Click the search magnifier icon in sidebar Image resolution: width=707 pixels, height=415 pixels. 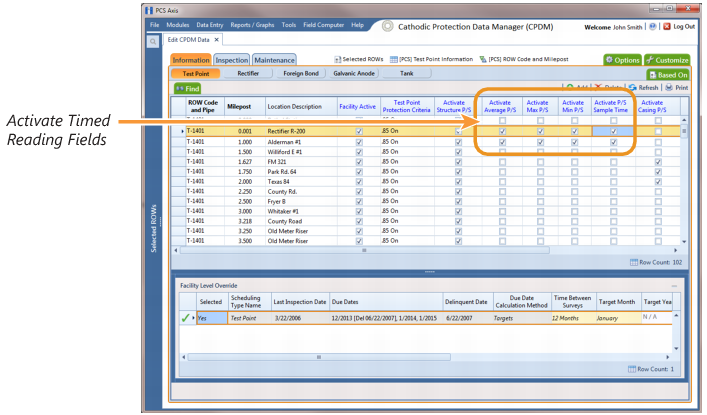153,42
